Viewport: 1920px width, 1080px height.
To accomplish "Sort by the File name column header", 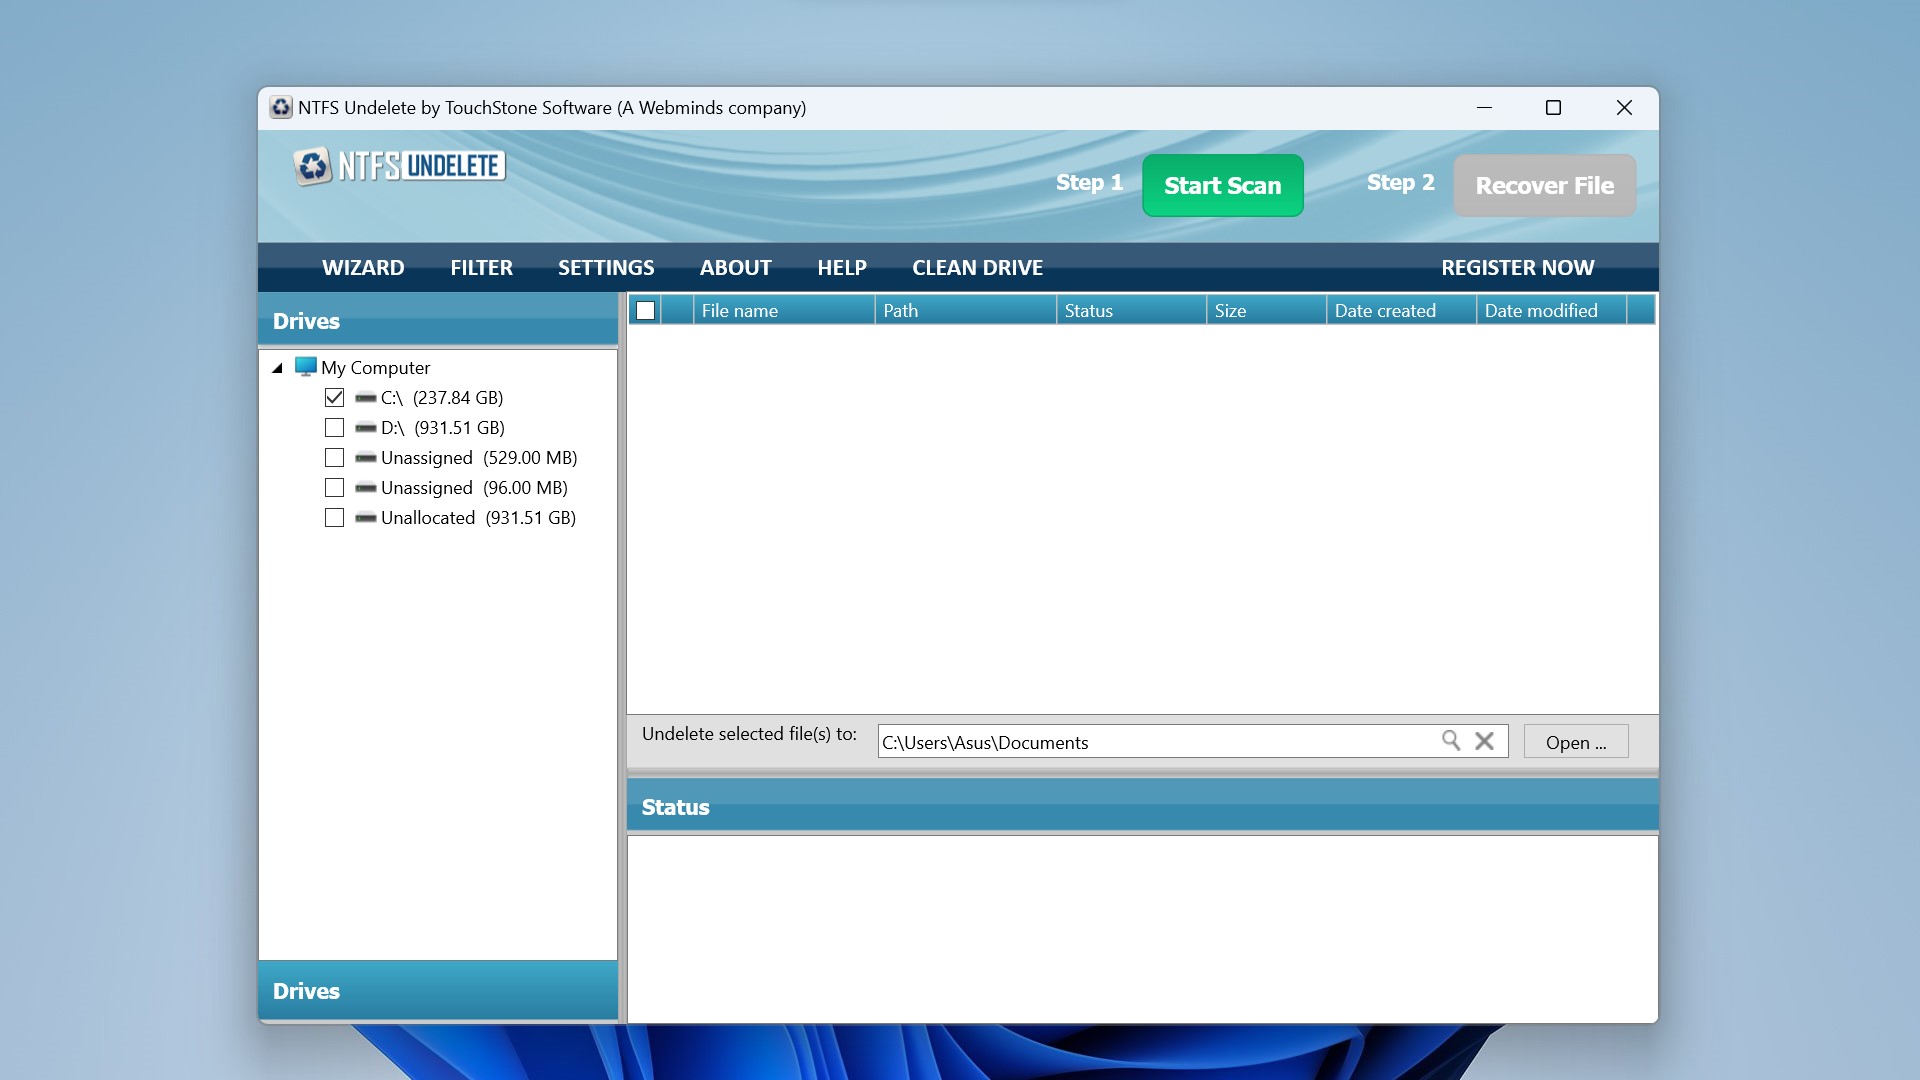I will (784, 311).
